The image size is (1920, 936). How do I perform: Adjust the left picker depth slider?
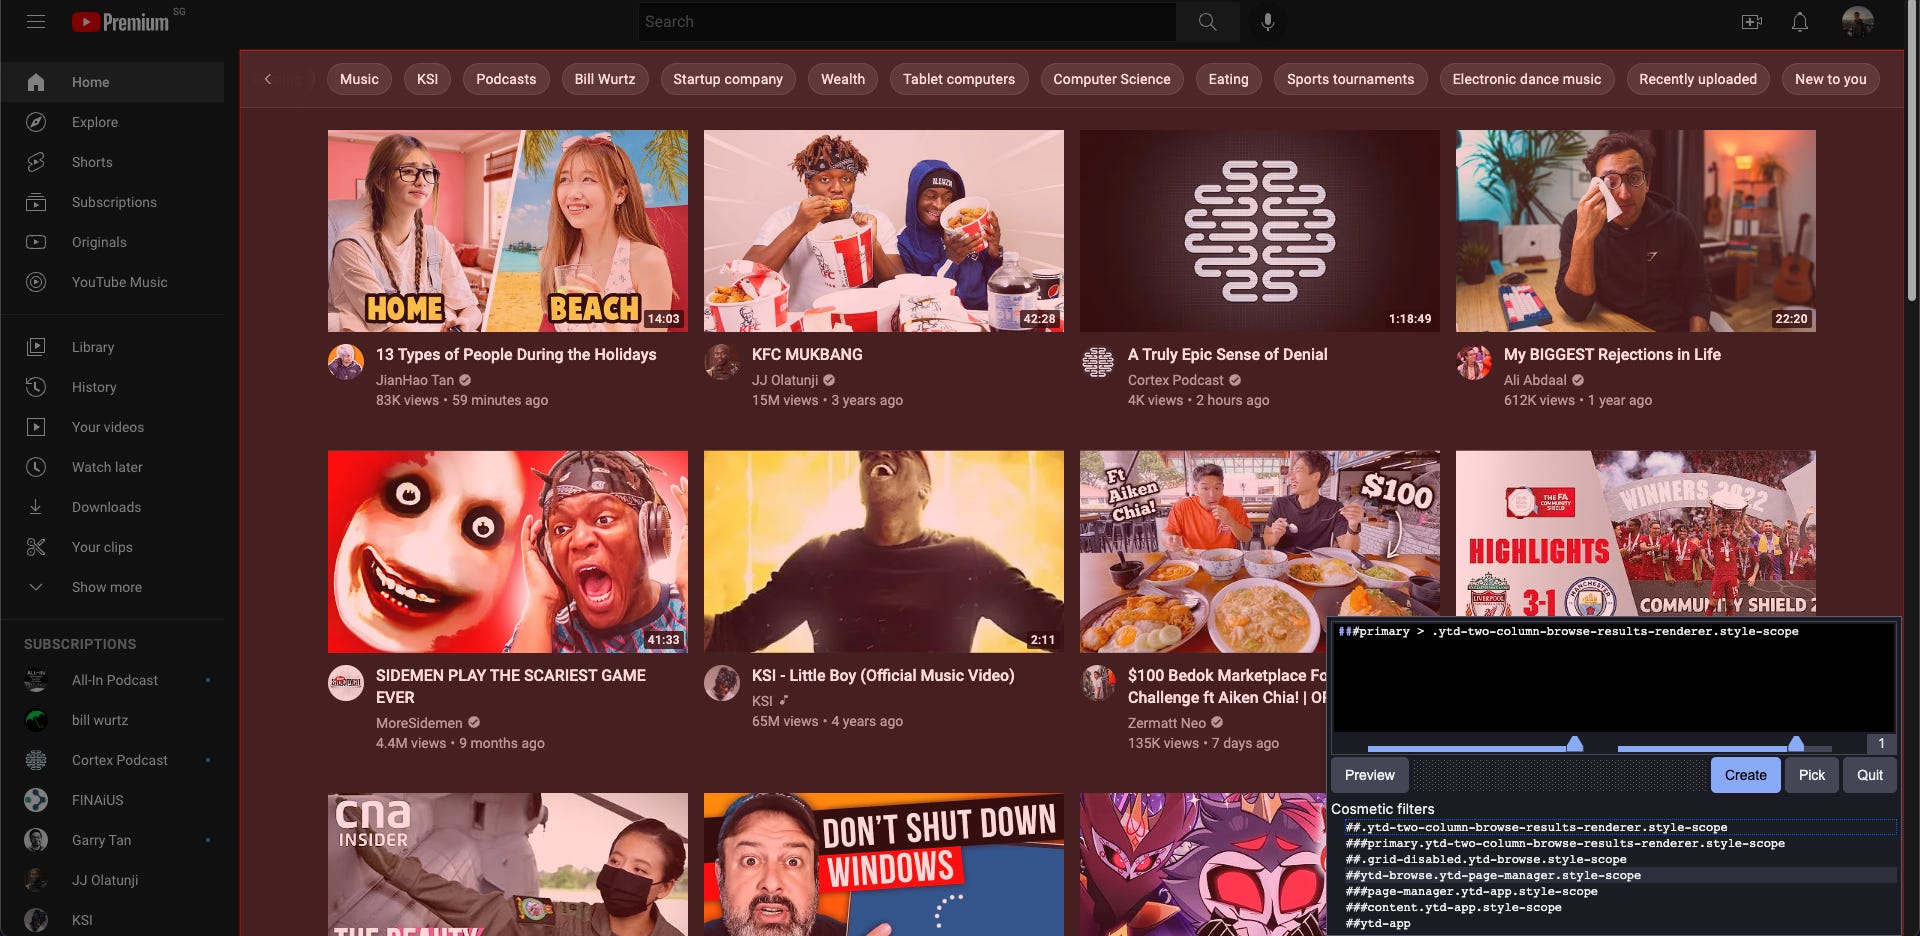pyautogui.click(x=1575, y=744)
